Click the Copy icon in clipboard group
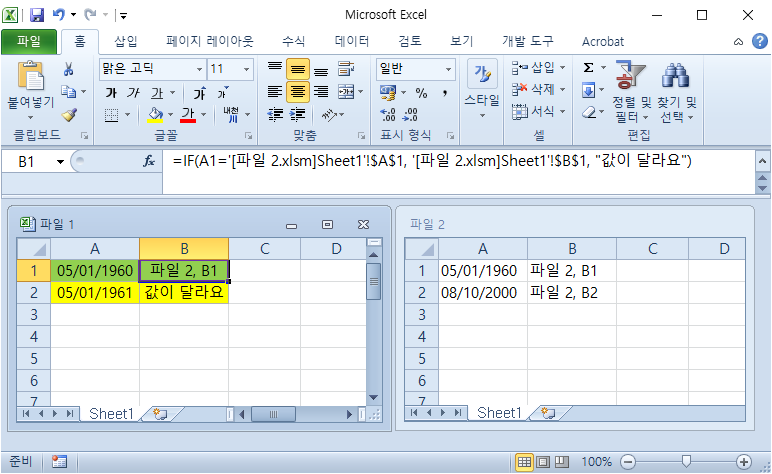This screenshot has width=772, height=474. coord(68,92)
